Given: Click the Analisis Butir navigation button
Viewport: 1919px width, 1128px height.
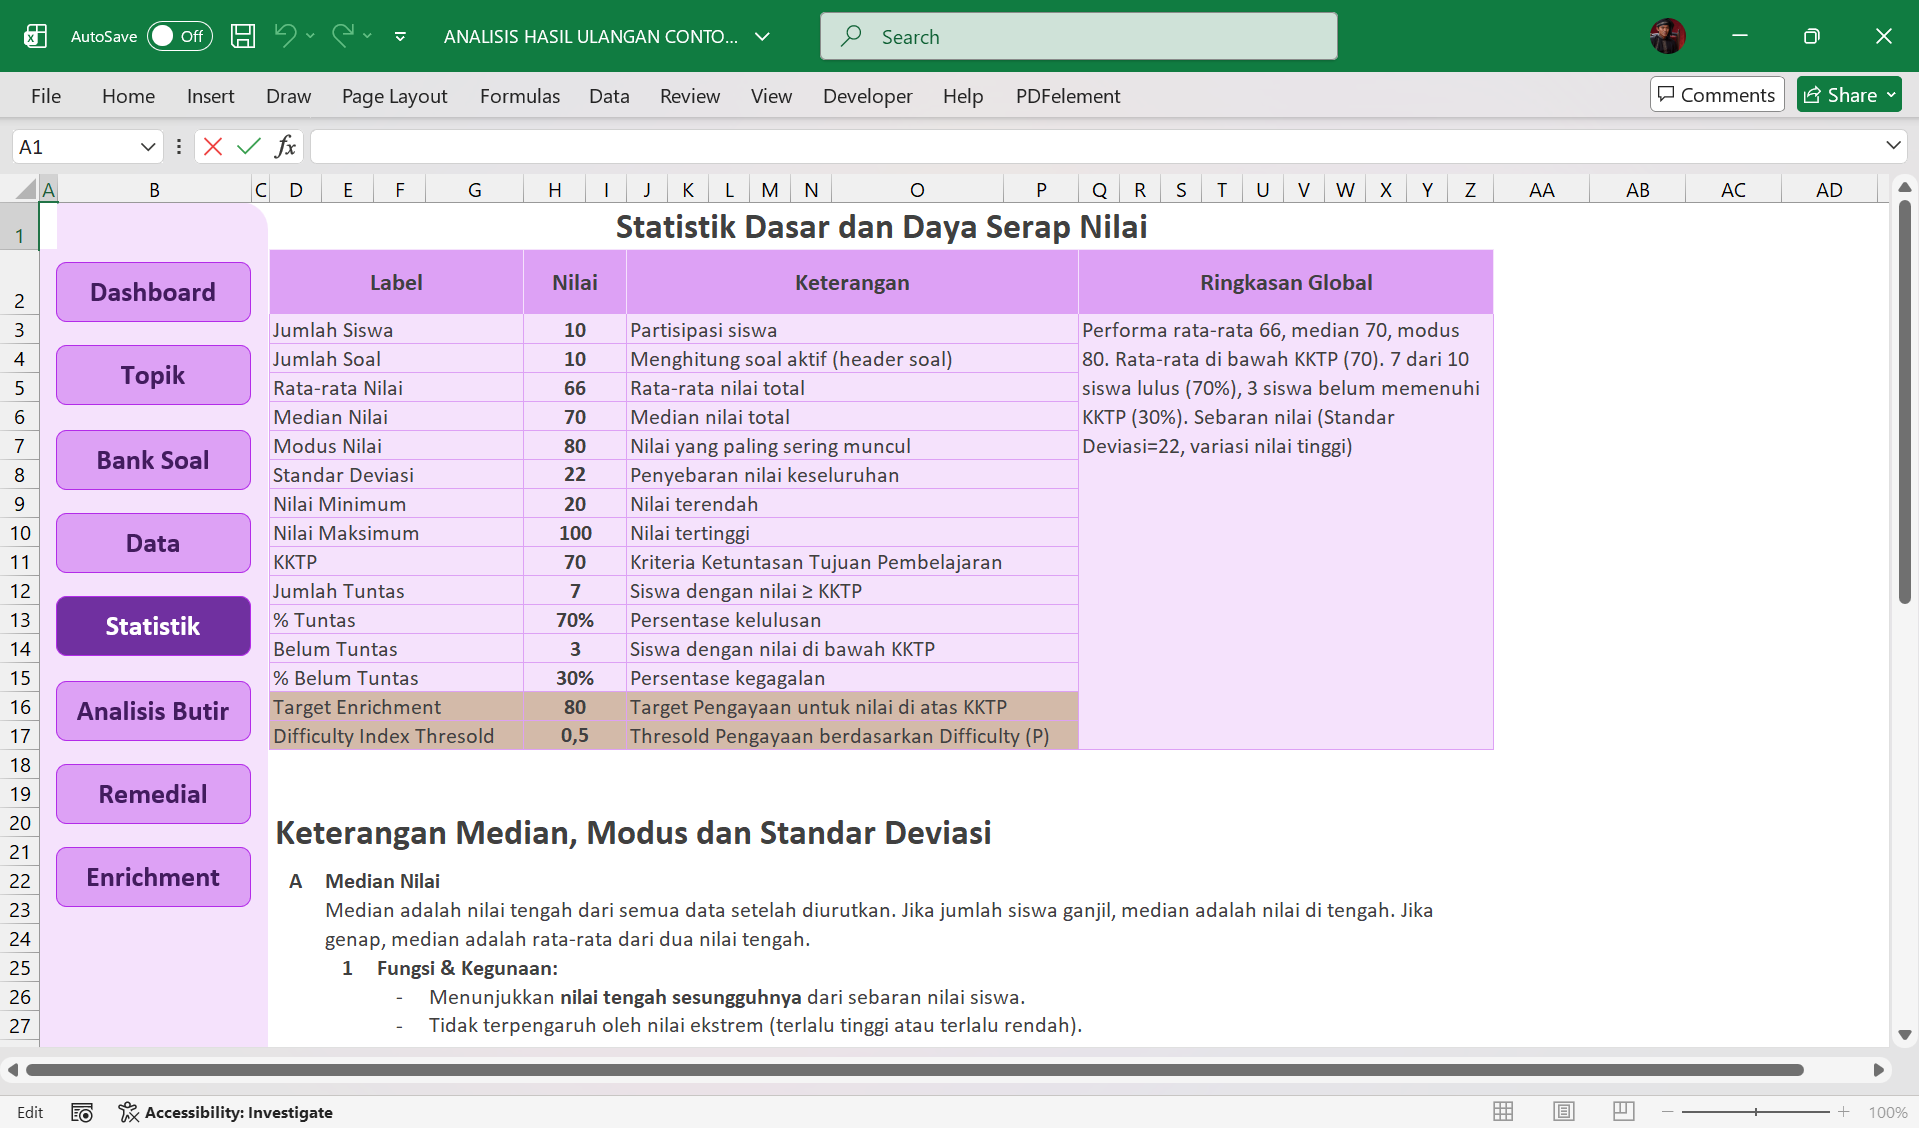Looking at the screenshot, I should 153,711.
